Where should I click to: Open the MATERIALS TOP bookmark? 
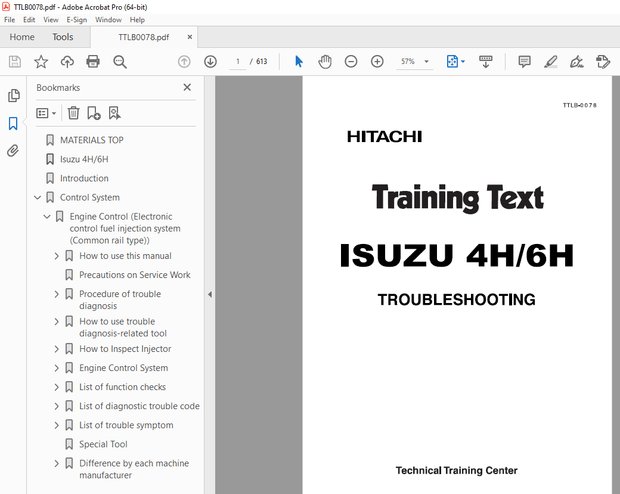(x=92, y=140)
